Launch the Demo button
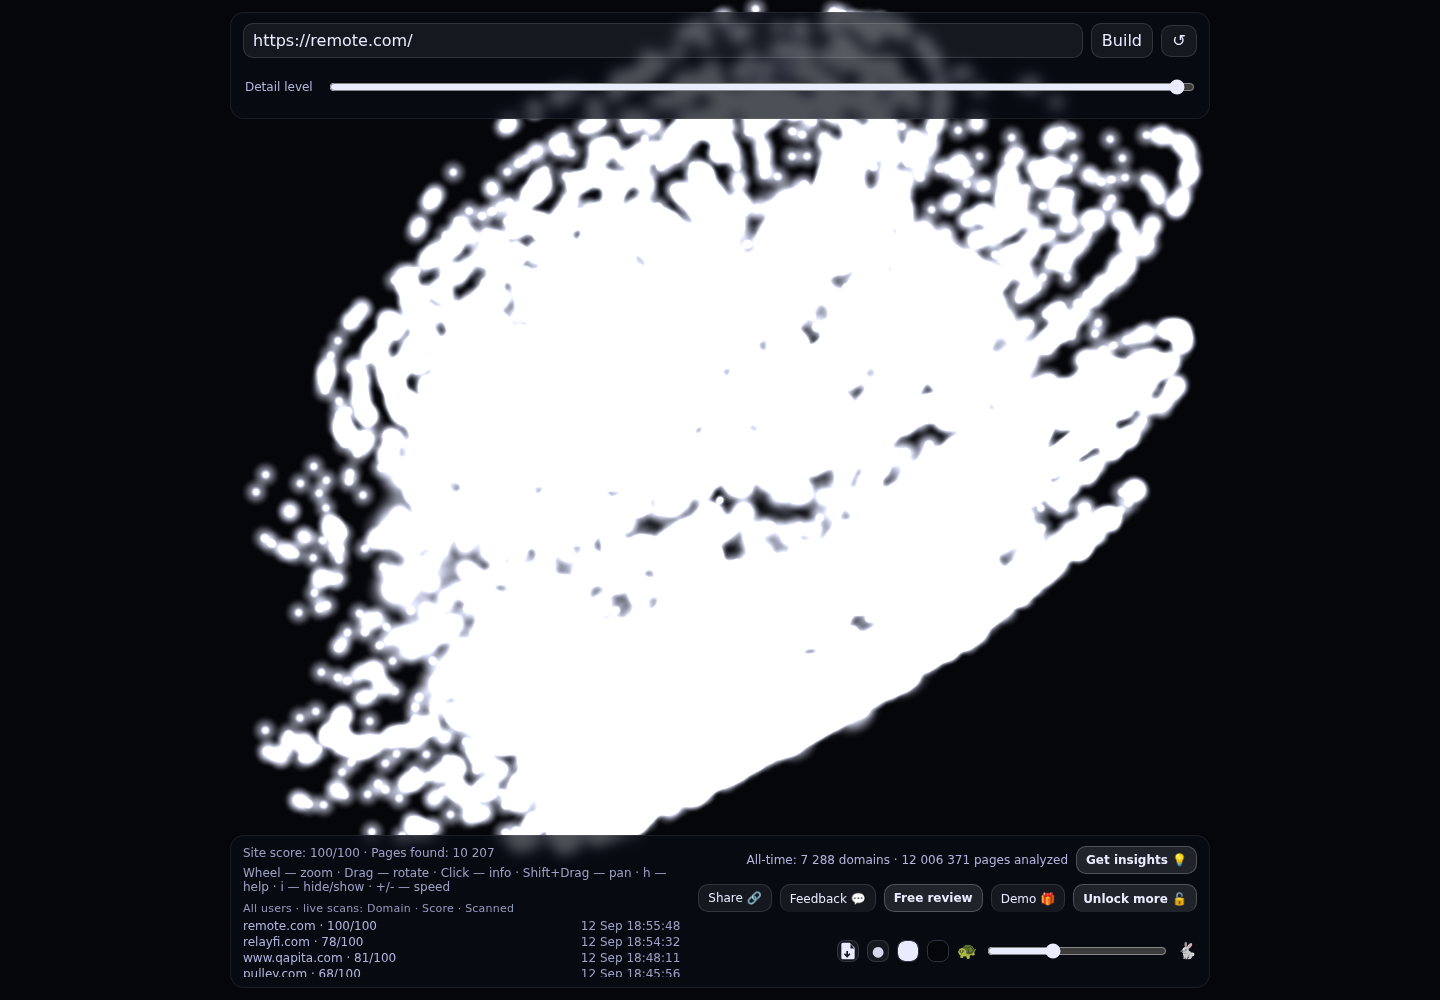This screenshot has height=1000, width=1440. pyautogui.click(x=1028, y=898)
